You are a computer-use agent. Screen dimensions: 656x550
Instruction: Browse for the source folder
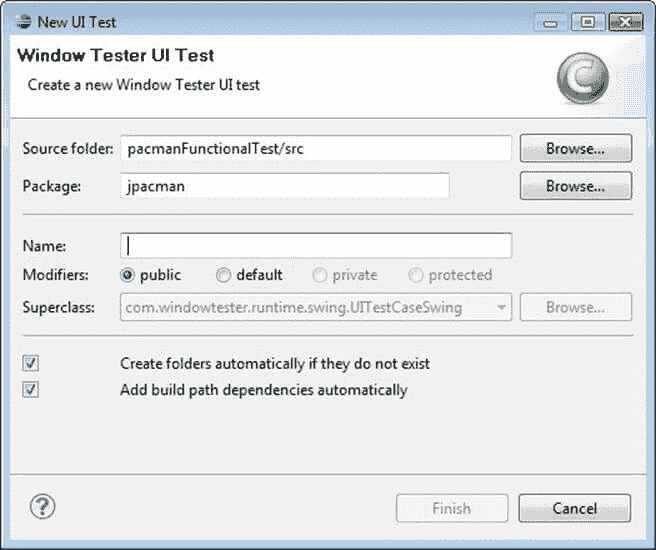(576, 148)
